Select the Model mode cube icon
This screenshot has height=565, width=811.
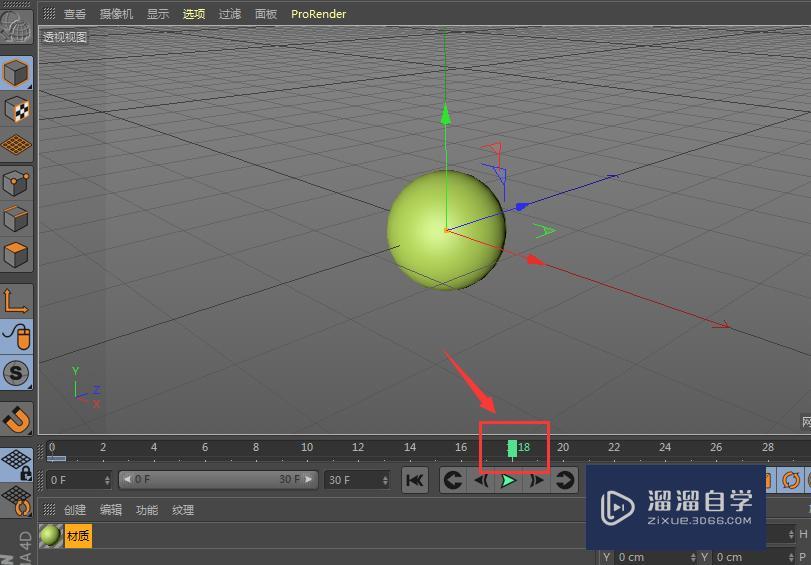(16, 72)
